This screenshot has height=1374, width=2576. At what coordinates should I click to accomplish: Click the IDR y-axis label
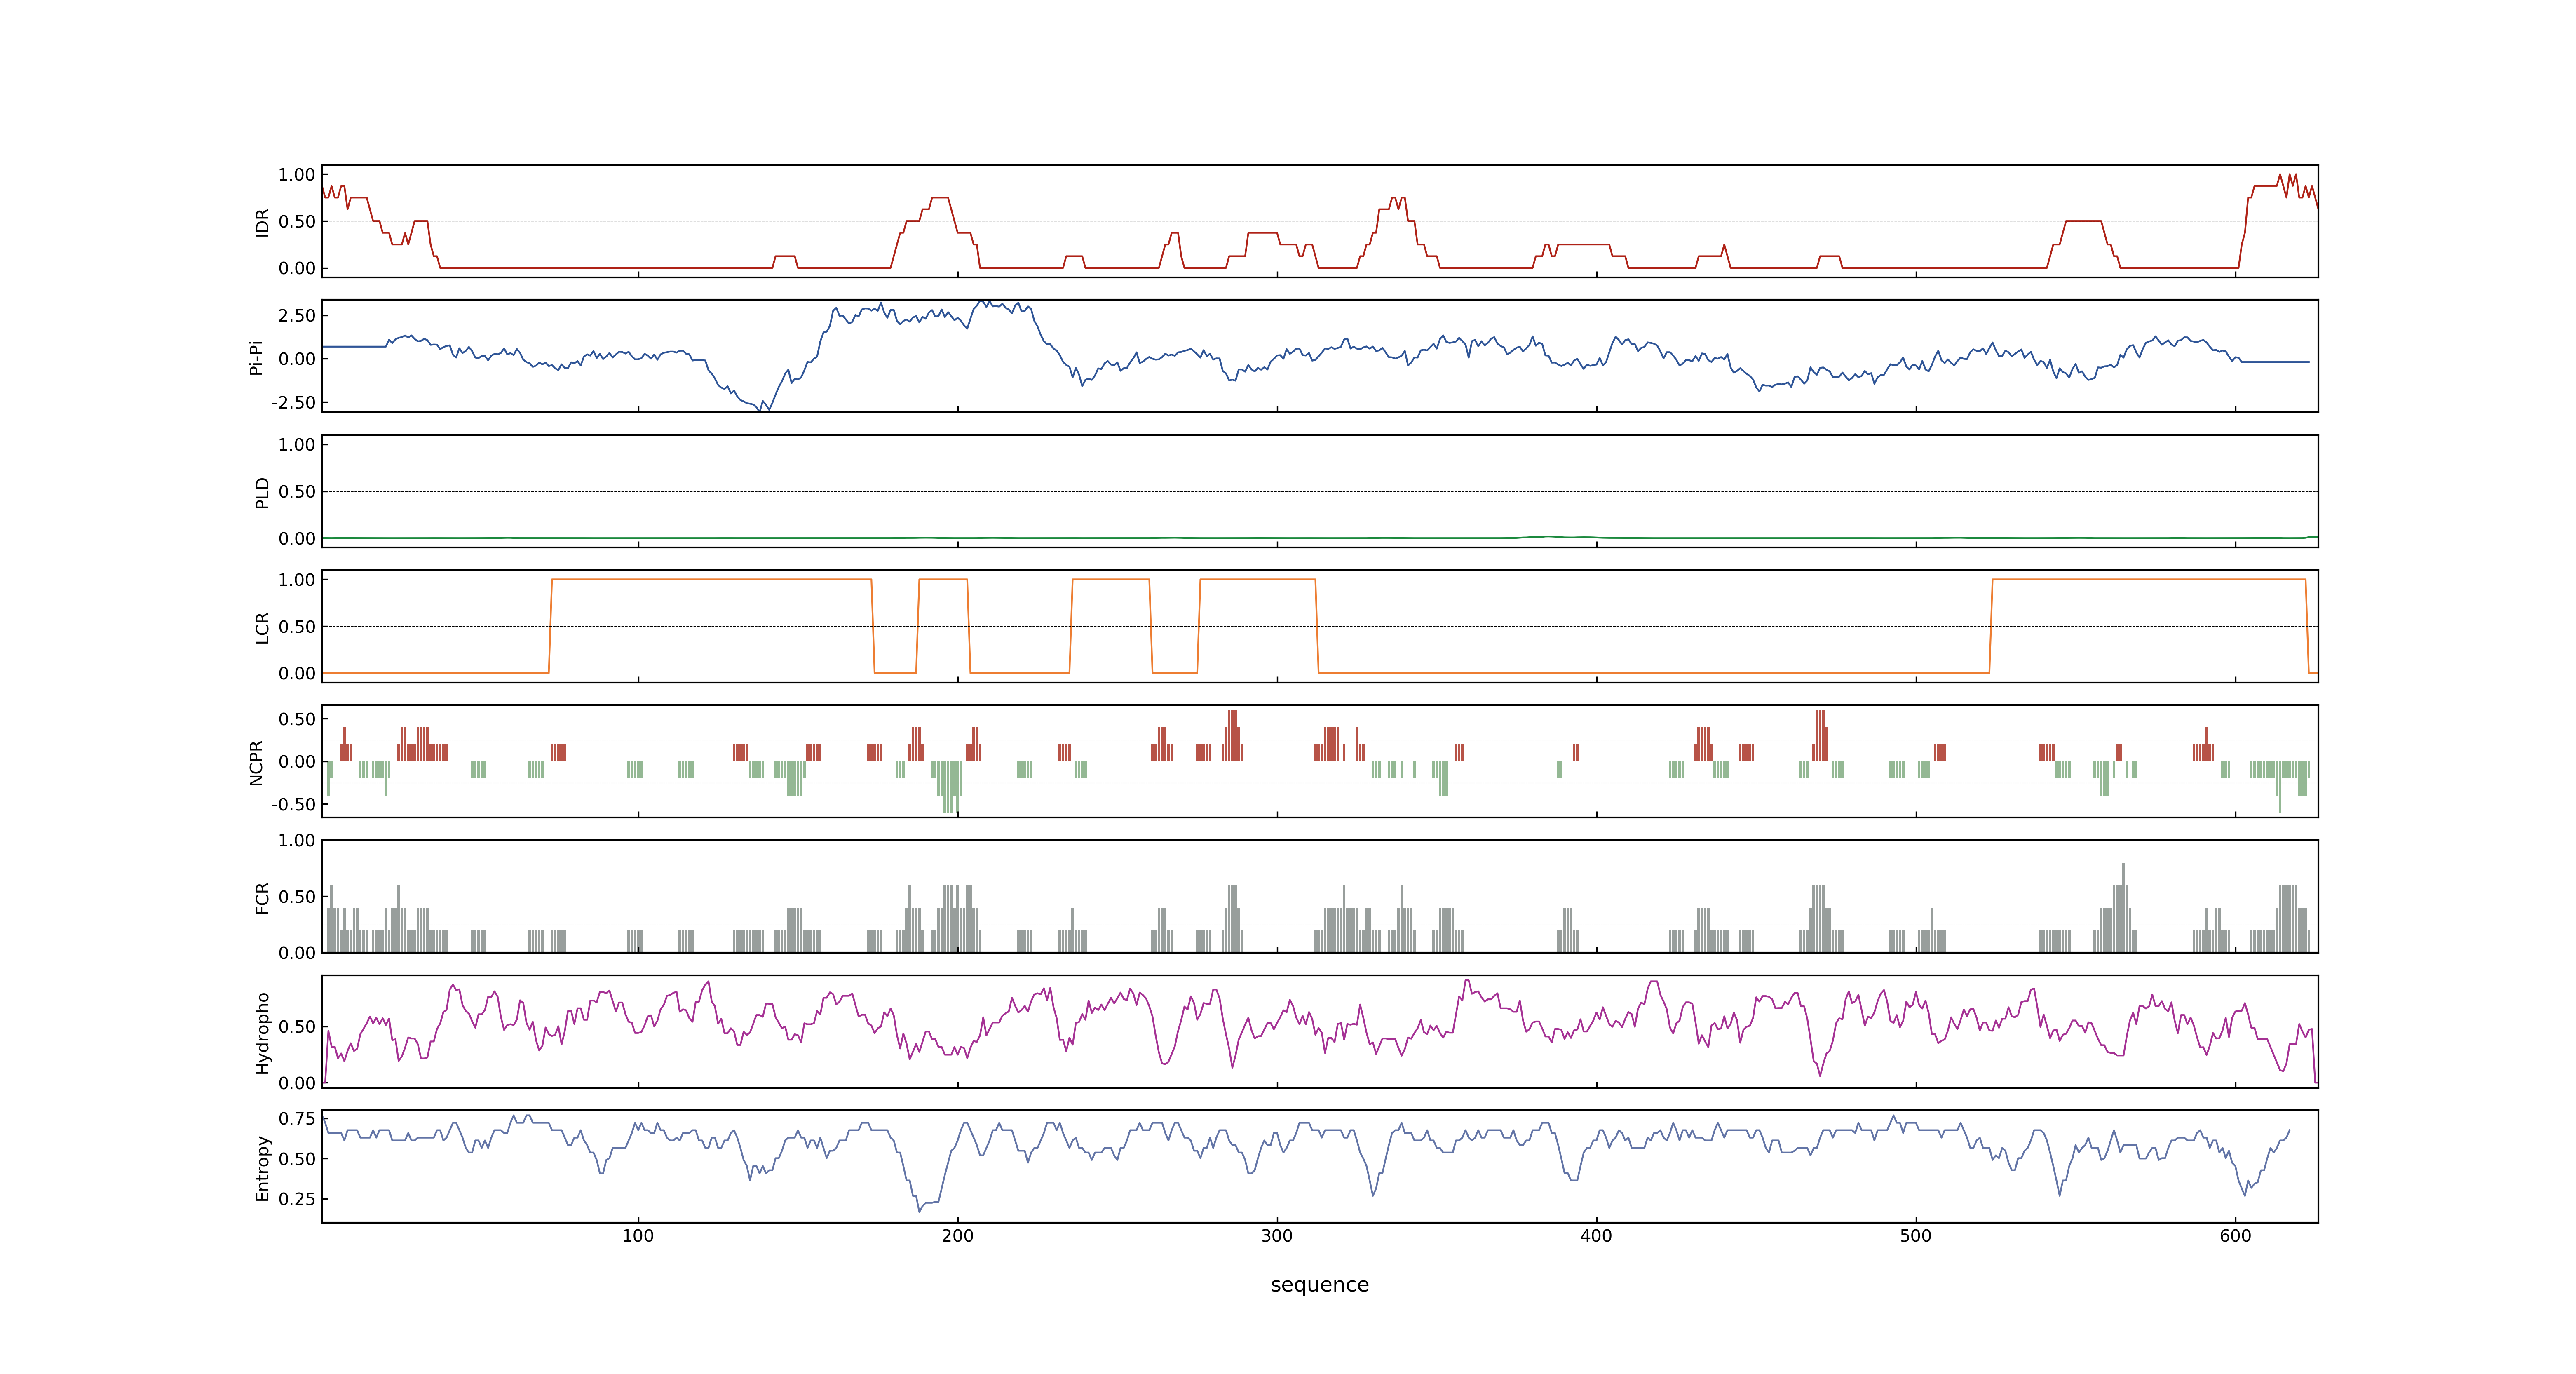tap(262, 222)
